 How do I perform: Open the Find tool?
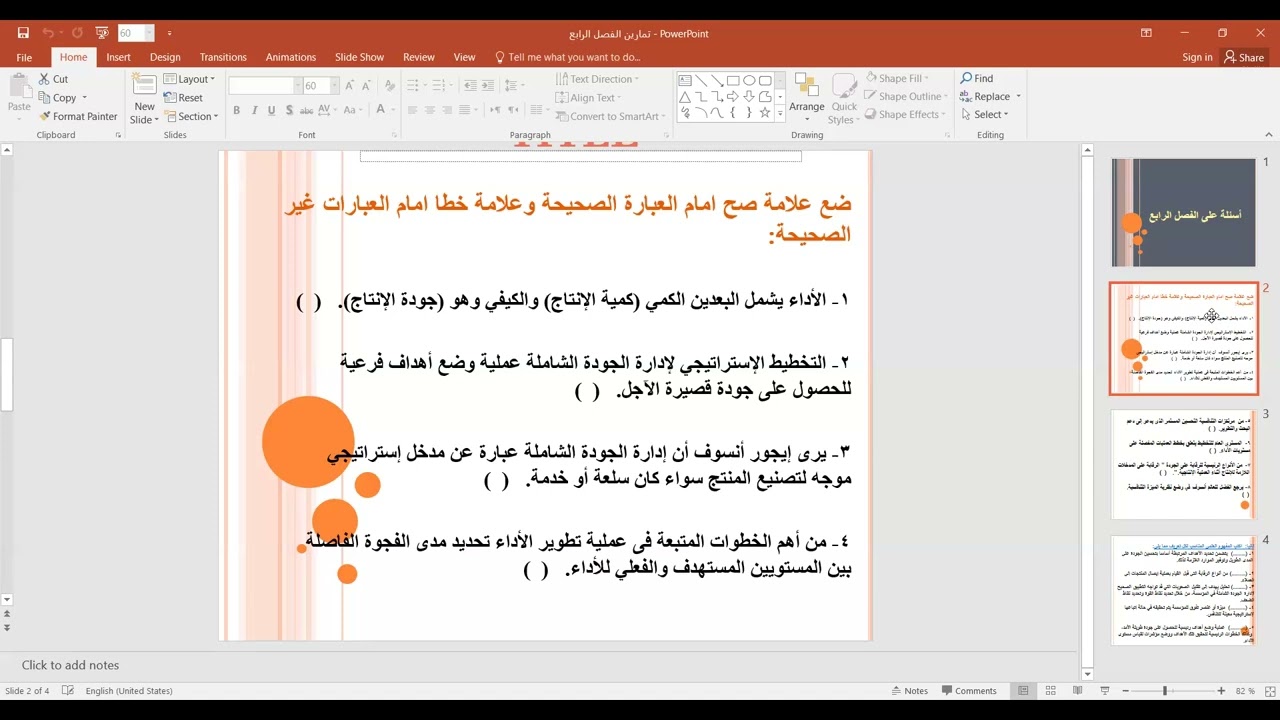tap(977, 78)
